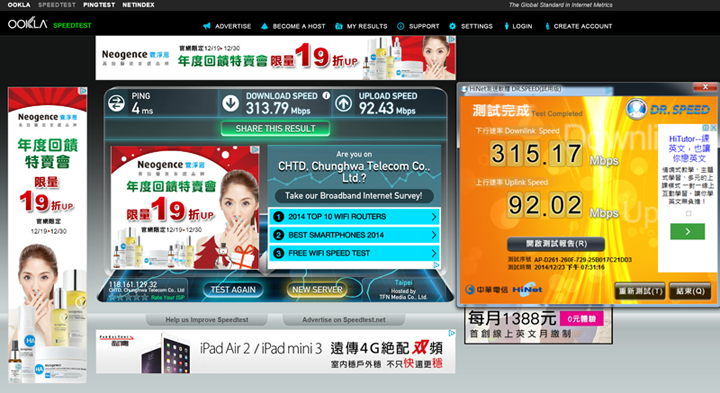
Task: Click AdChoices icon on left sidebar ad
Action: (x=83, y=91)
